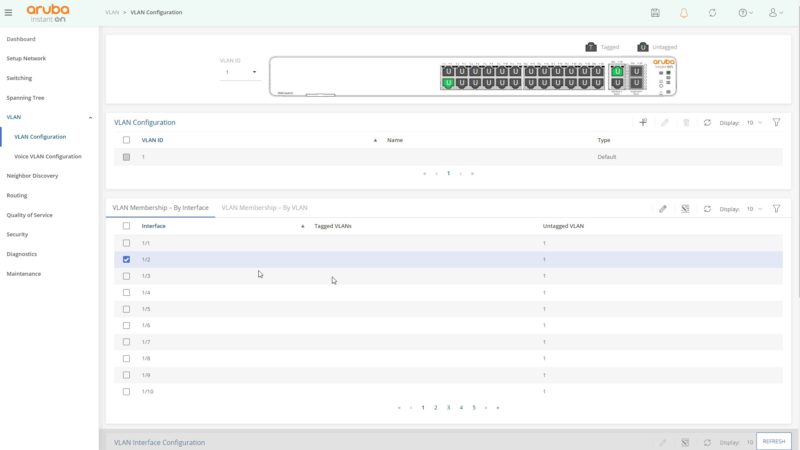Click edit pencil in VLAN Membership panel
800x450 pixels.
click(x=663, y=209)
